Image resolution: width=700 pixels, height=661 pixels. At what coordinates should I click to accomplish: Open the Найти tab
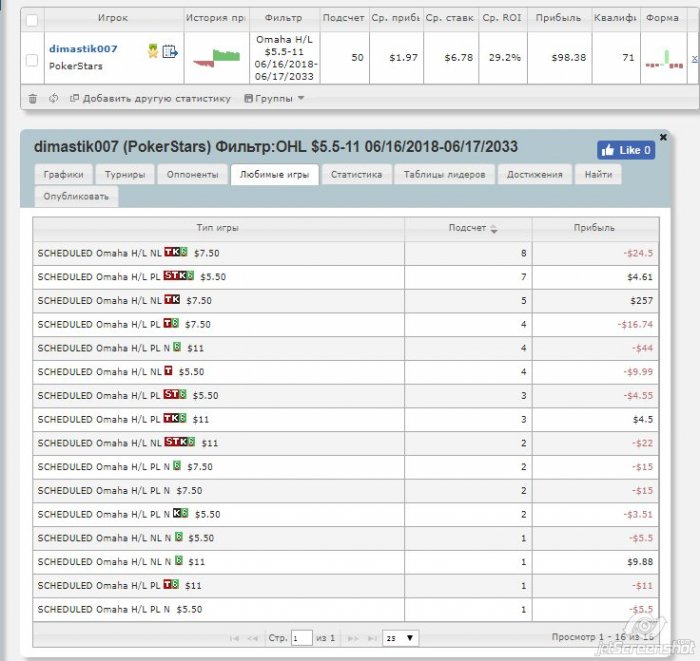point(598,175)
